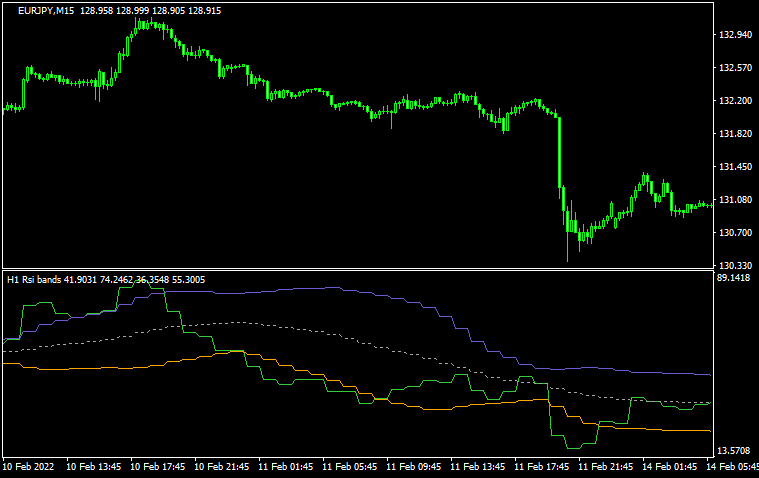Click the 14 Feb 01:45 time label
The image size is (759, 478).
669,466
